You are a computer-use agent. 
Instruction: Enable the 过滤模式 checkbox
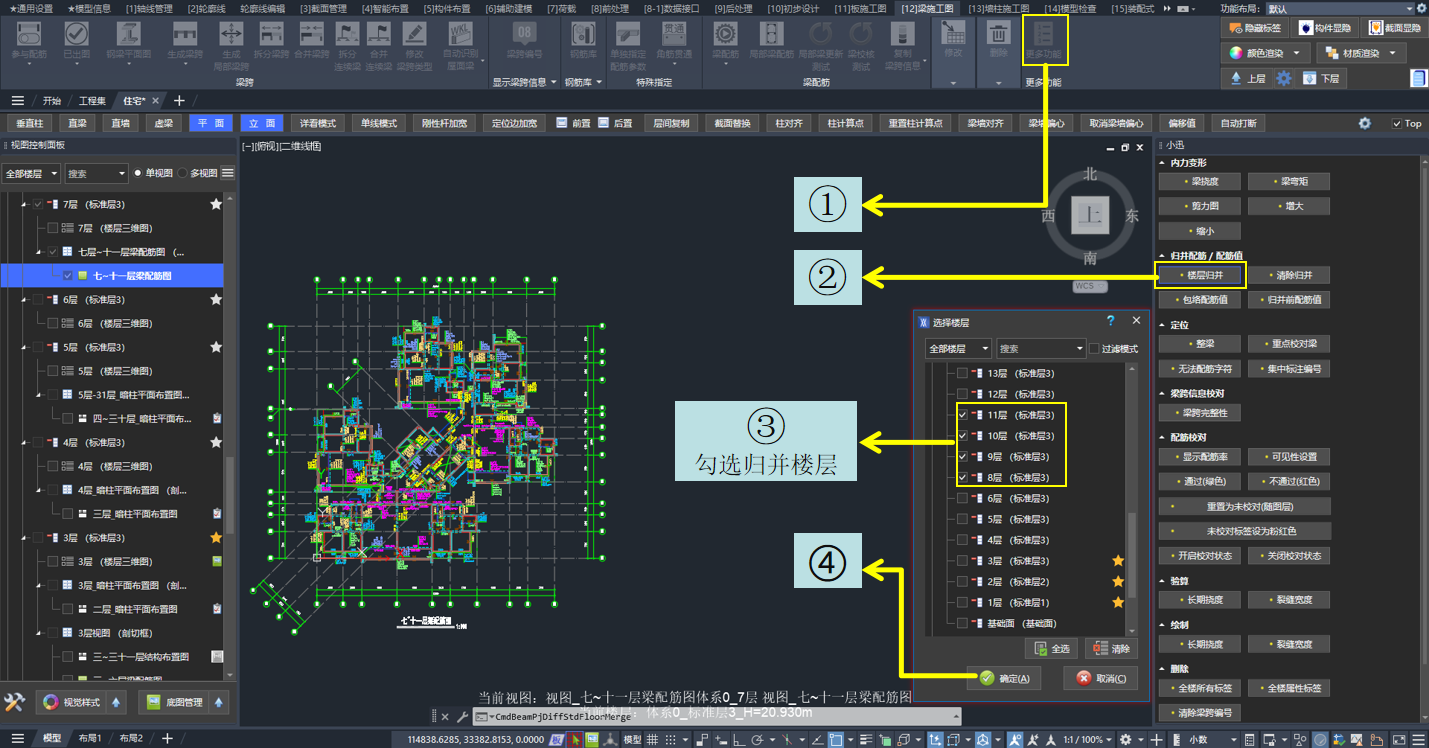1094,349
